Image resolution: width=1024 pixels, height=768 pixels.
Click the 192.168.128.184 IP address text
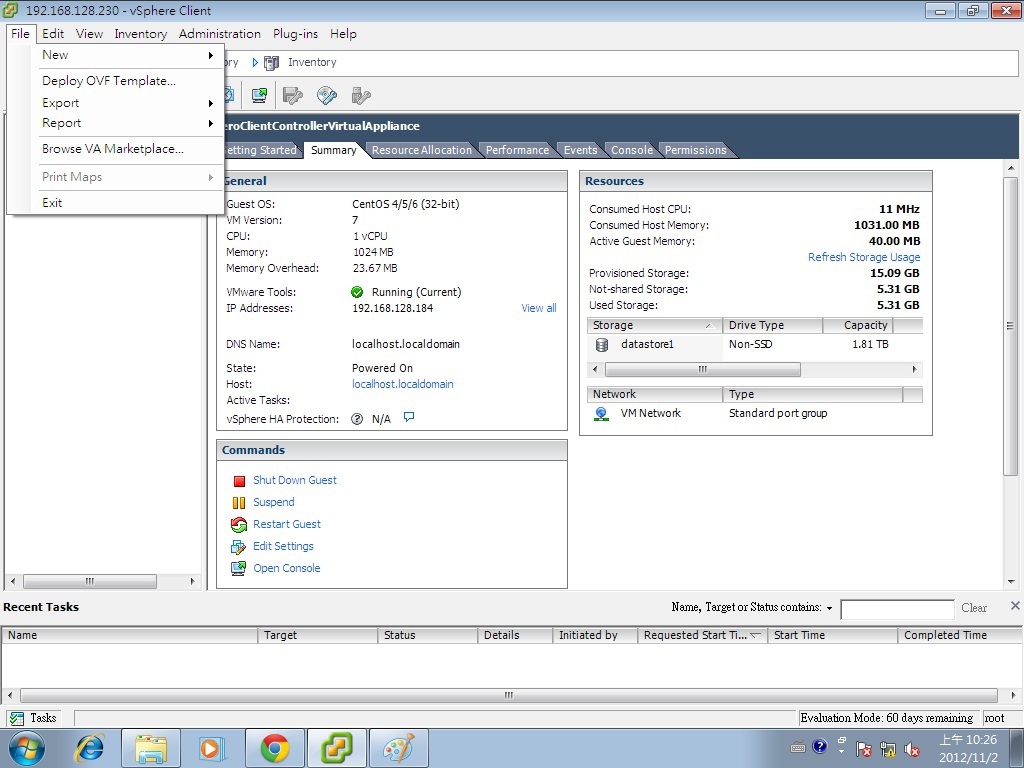pos(392,308)
